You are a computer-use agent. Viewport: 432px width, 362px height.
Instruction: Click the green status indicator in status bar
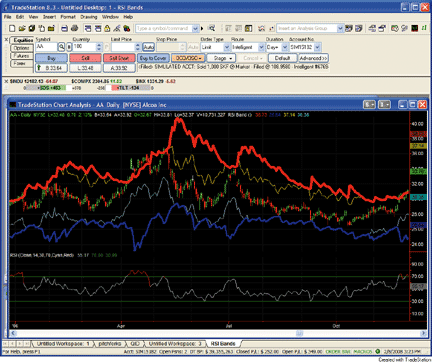pos(378,351)
